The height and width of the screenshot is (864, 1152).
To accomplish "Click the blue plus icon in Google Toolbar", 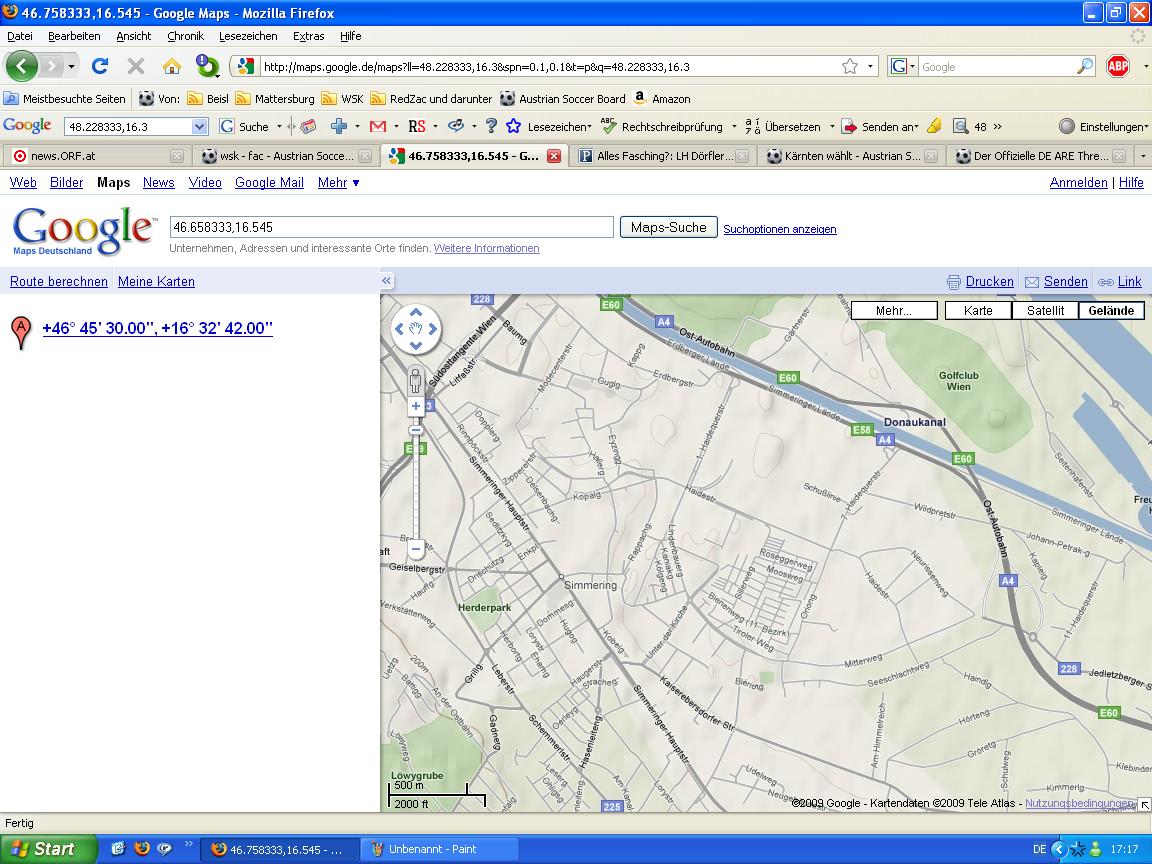I will 339,126.
